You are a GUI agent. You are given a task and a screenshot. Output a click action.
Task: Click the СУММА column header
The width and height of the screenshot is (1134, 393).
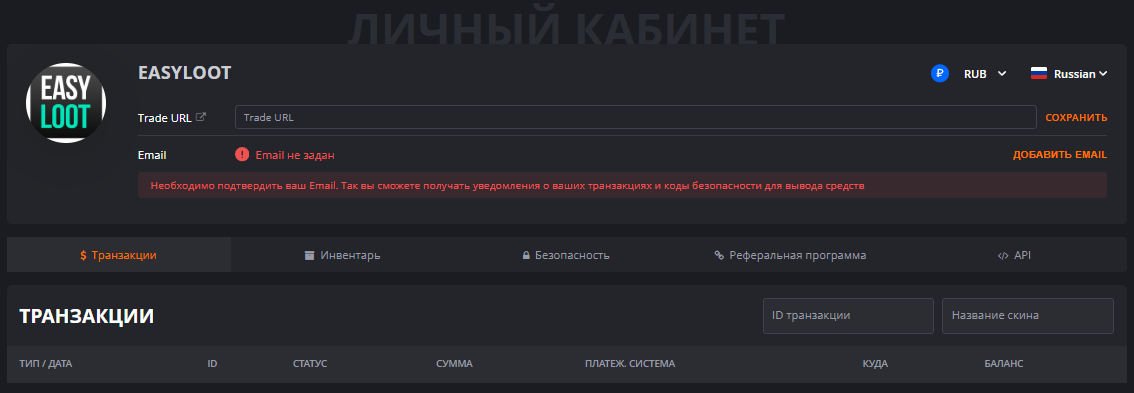pos(454,363)
